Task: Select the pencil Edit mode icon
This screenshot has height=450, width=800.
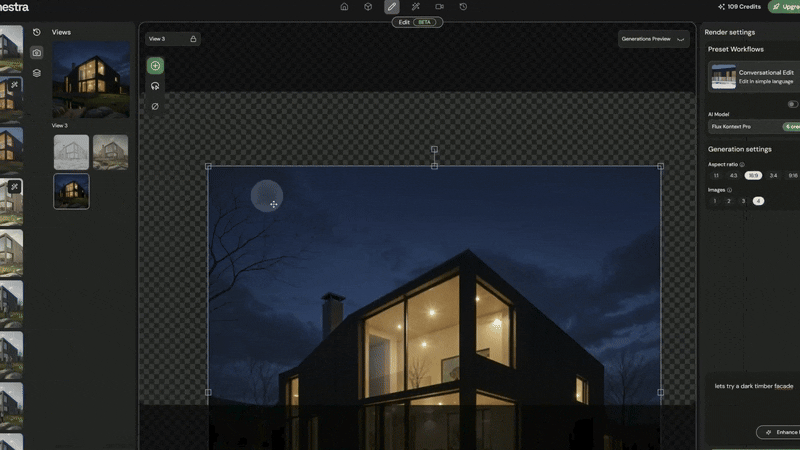Action: (392, 7)
